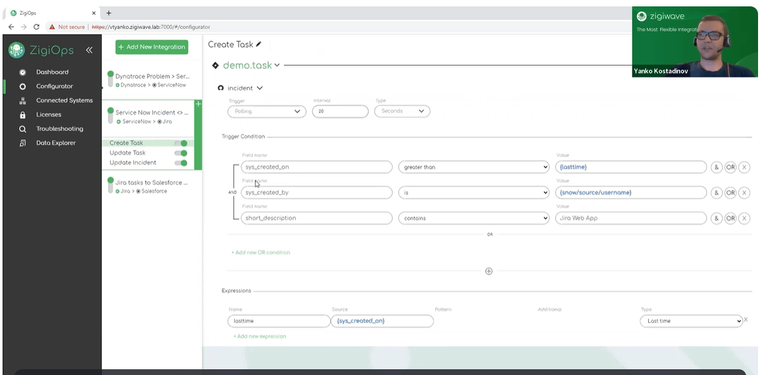Image resolution: width=760 pixels, height=375 pixels.
Task: Click the 'Jira Web App' value field
Action: pos(631,219)
